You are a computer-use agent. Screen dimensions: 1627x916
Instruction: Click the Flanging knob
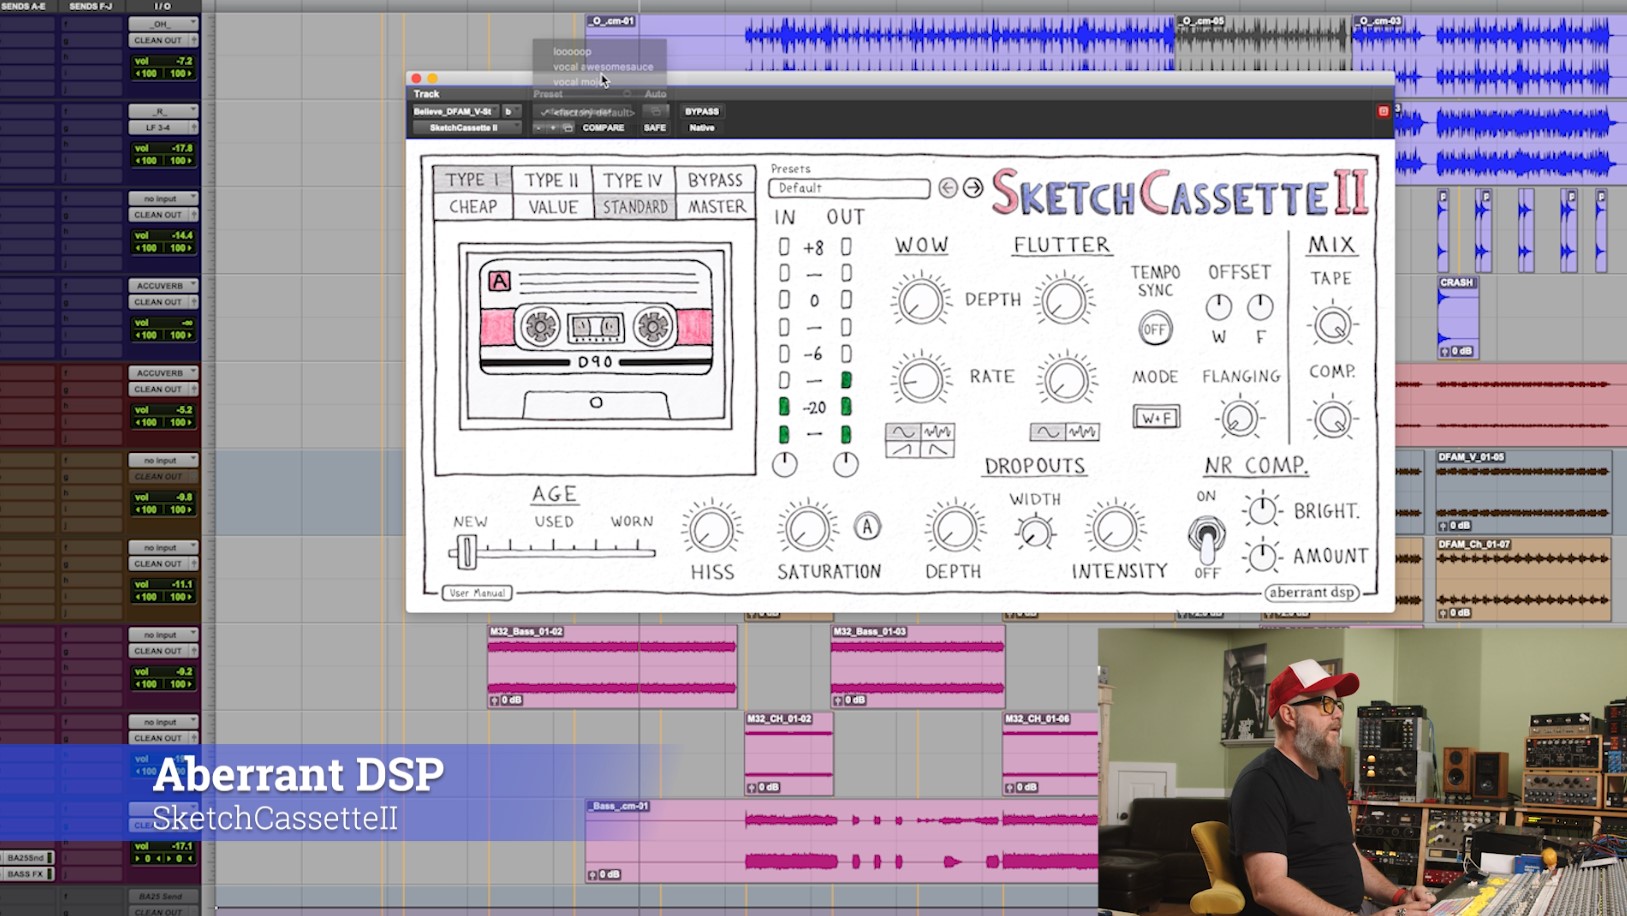1240,418
